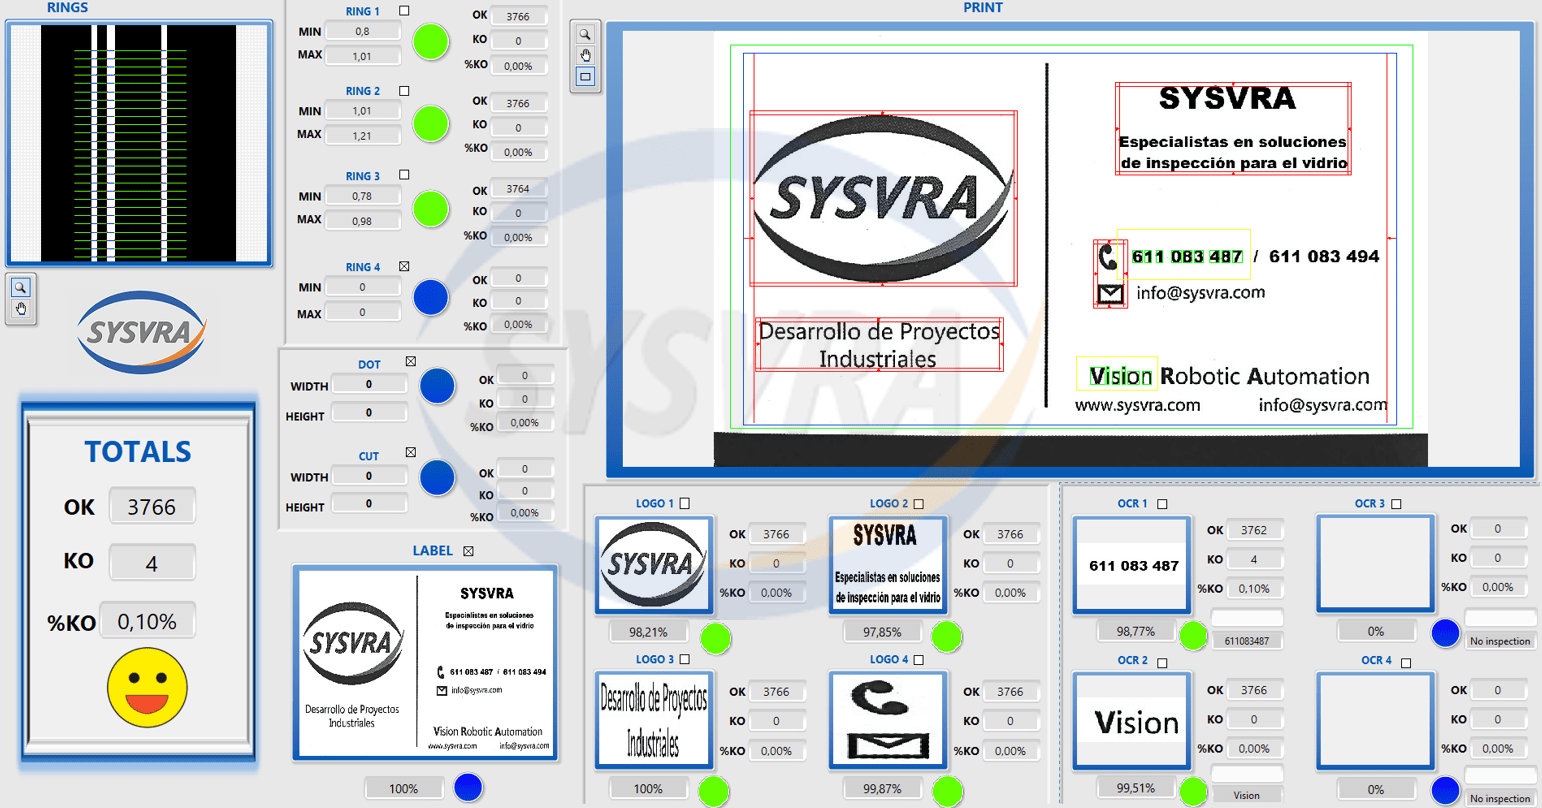
Task: Uncheck the Ring 4 checkbox
Action: [x=404, y=267]
